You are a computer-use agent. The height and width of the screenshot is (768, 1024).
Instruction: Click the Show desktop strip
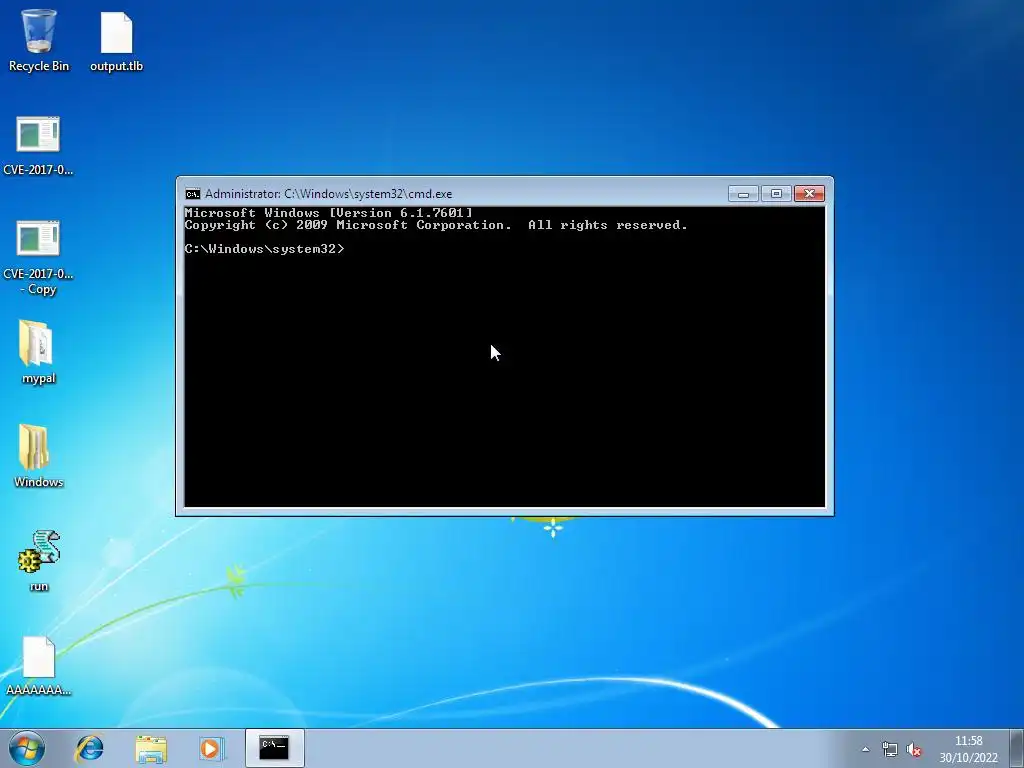[x=1017, y=748]
